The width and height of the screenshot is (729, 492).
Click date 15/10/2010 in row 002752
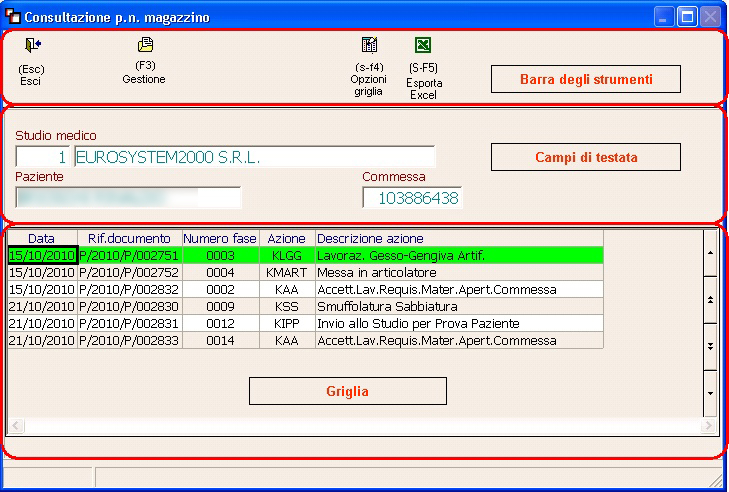pos(42,273)
